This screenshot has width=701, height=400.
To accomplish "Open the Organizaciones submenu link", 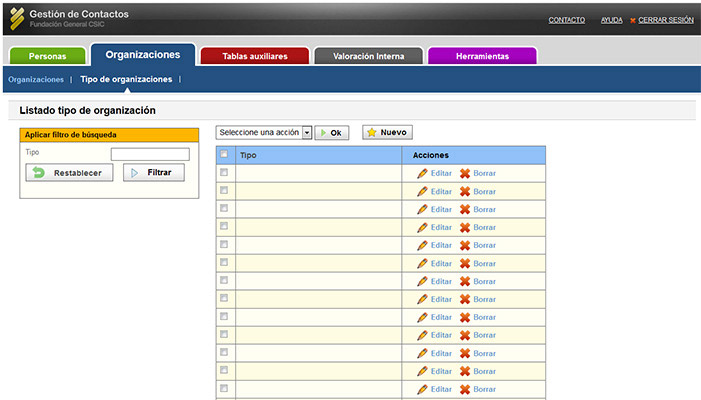I will 35,79.
